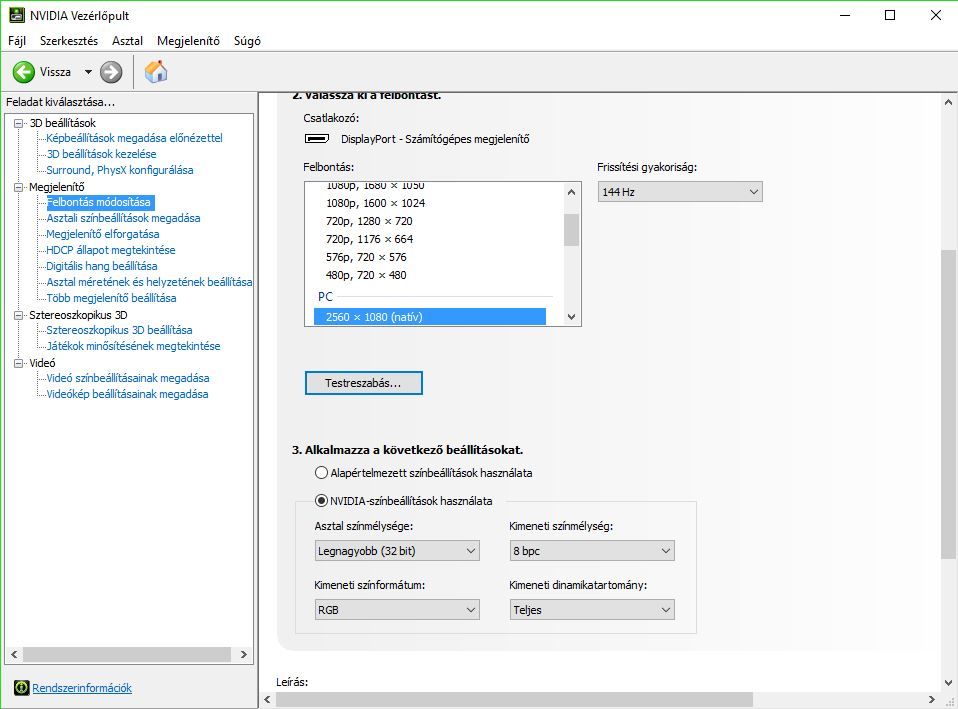Click main panel horizontal scroll right arrow
Screen dimensions: 958x709
pos(931,699)
